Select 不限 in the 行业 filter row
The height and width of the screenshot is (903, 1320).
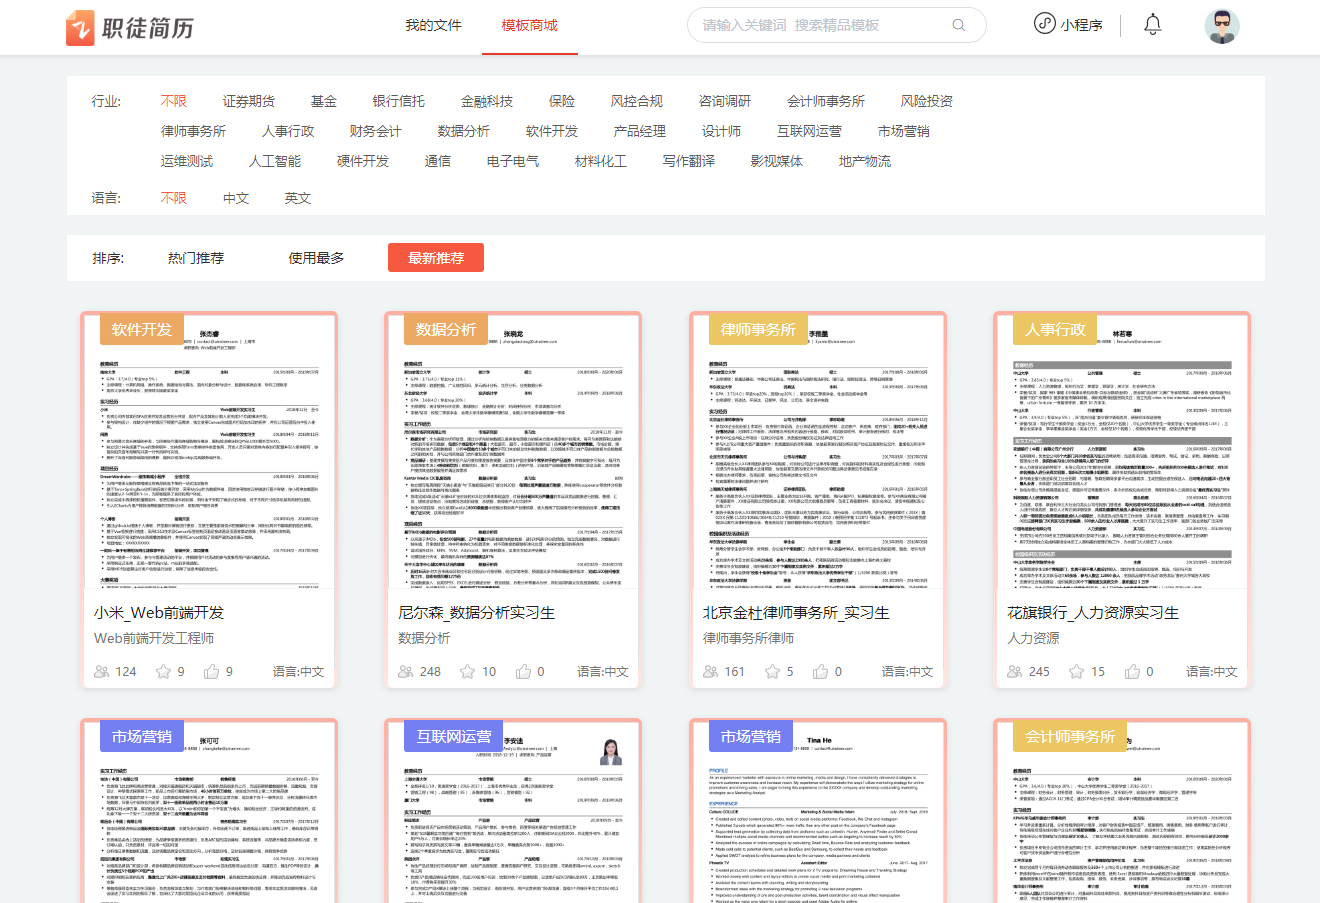[174, 101]
